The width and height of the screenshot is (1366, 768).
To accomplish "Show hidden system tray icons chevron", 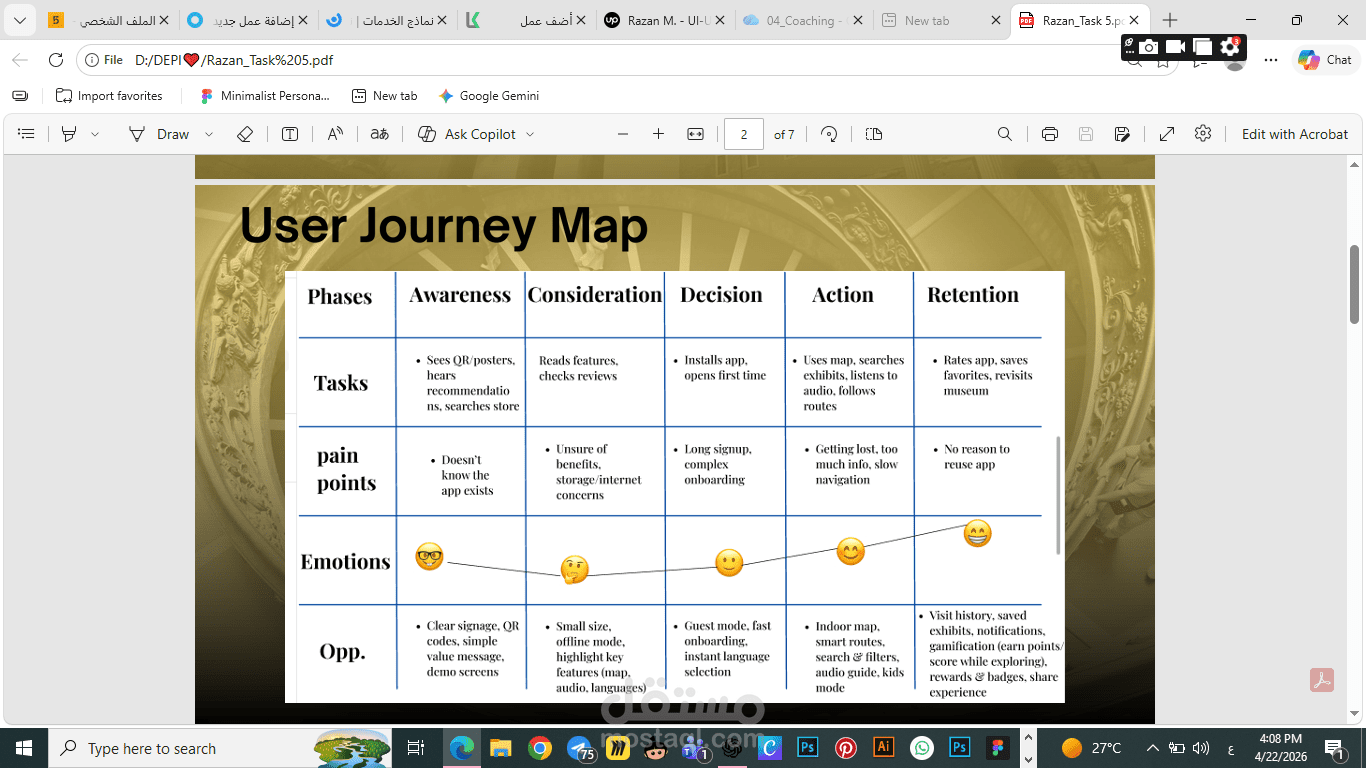I will pos(1152,748).
